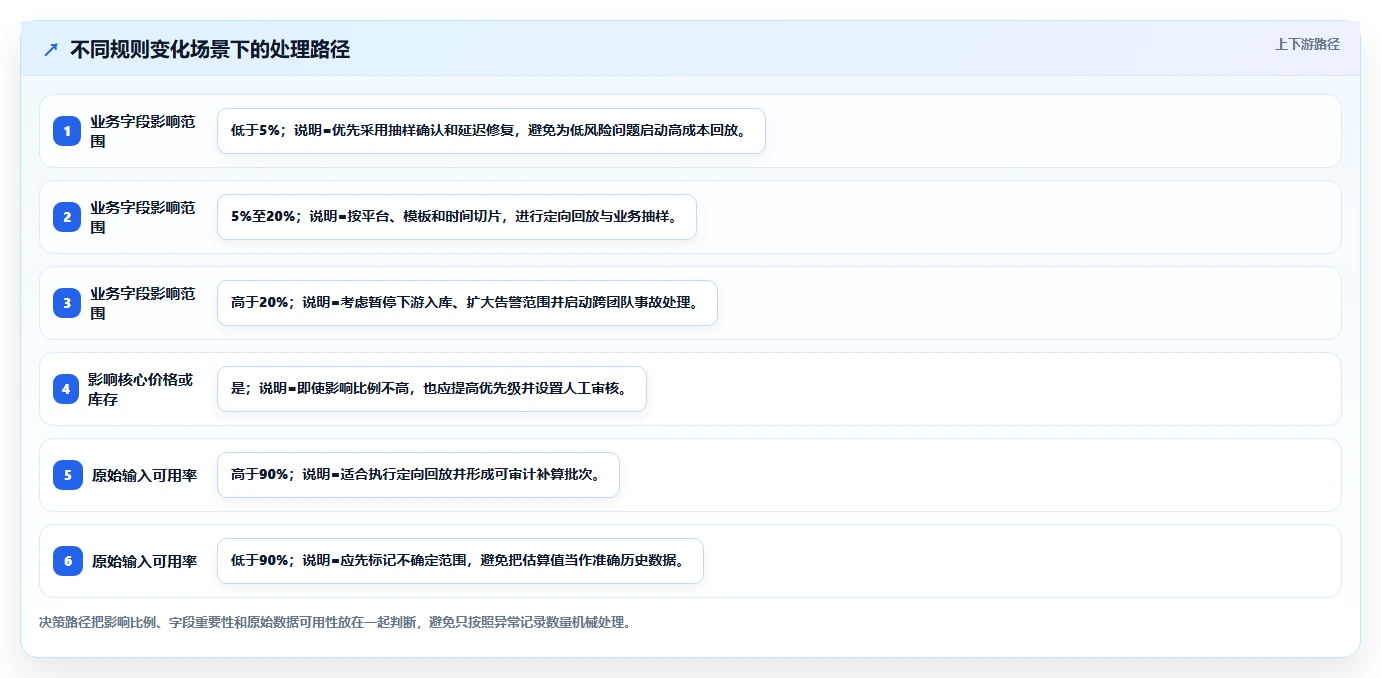
Task: Click the 业务字段影响范围 label in row 2
Action: (x=143, y=217)
